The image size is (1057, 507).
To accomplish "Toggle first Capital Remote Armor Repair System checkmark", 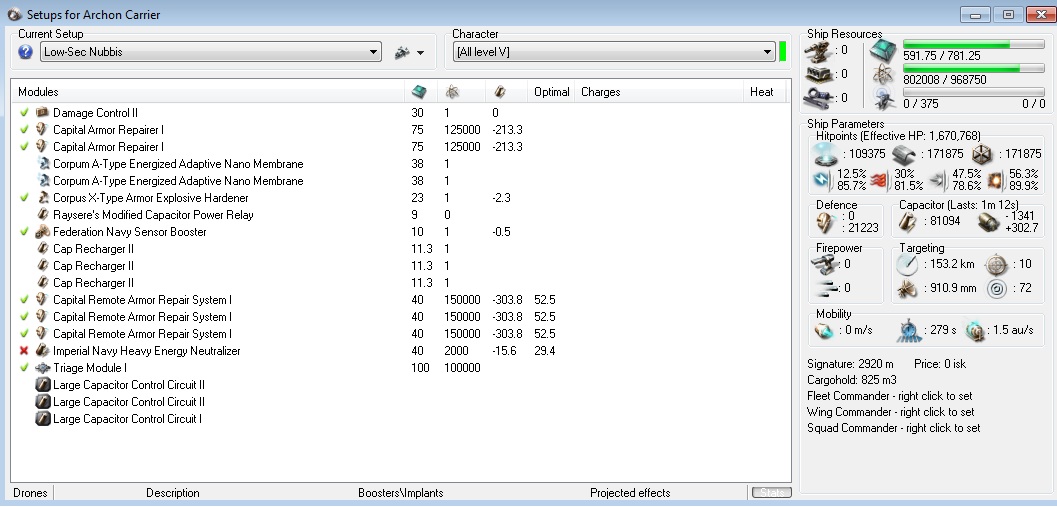I will coord(24,299).
